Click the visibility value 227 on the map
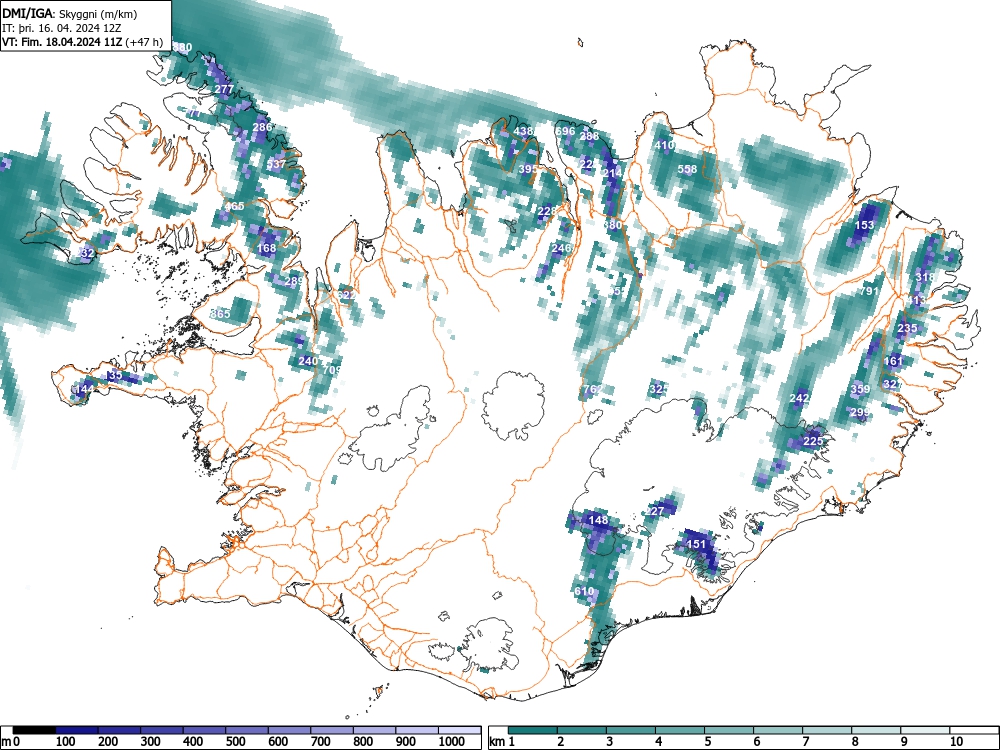Screen dimensions: 1000x750 click(655, 511)
